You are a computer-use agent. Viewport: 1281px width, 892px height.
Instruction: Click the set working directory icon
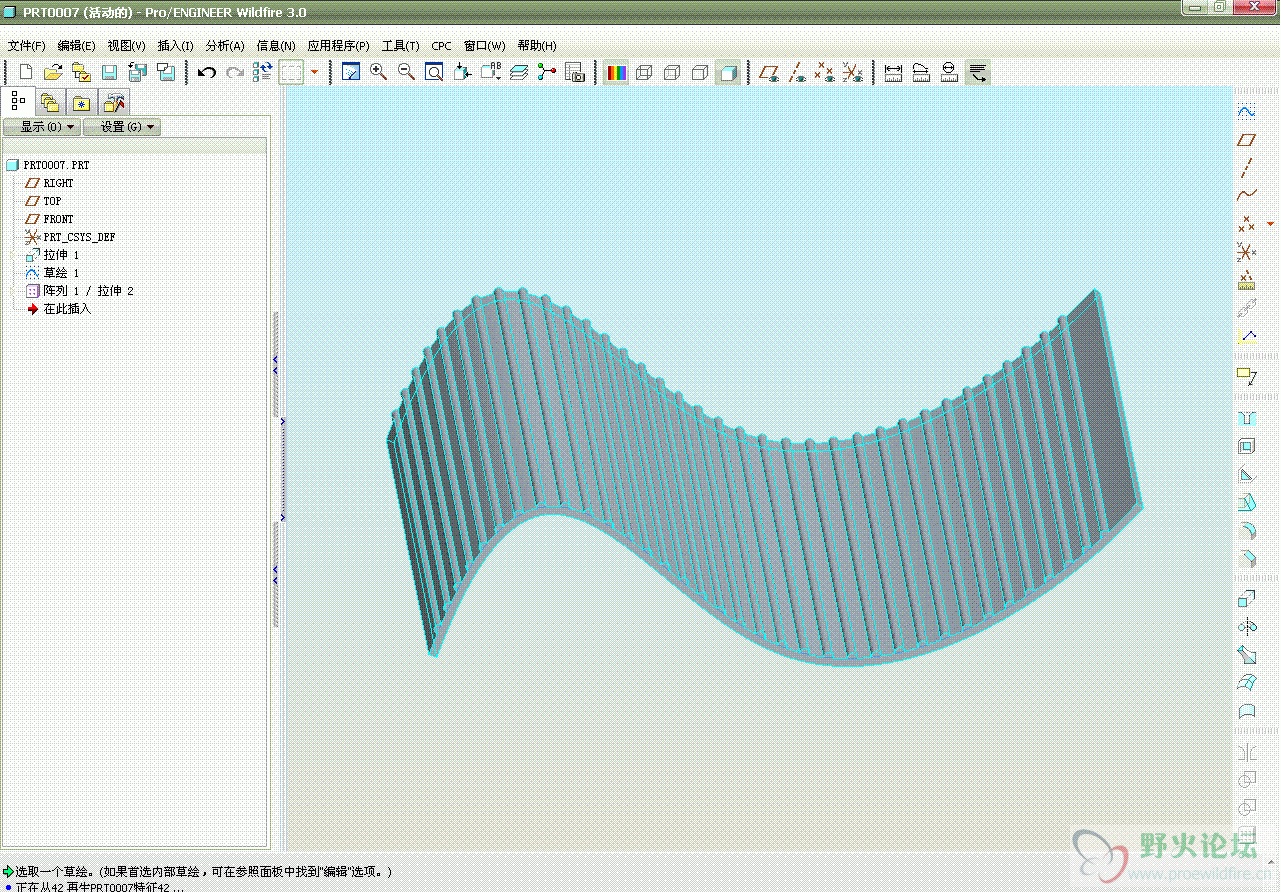point(82,72)
